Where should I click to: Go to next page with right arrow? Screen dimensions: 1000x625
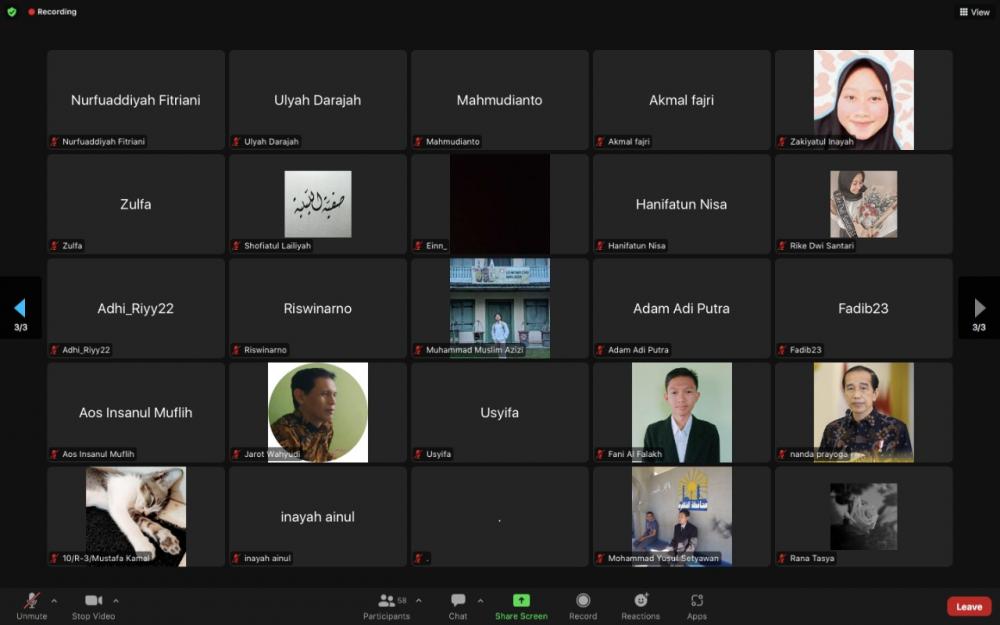(x=979, y=308)
